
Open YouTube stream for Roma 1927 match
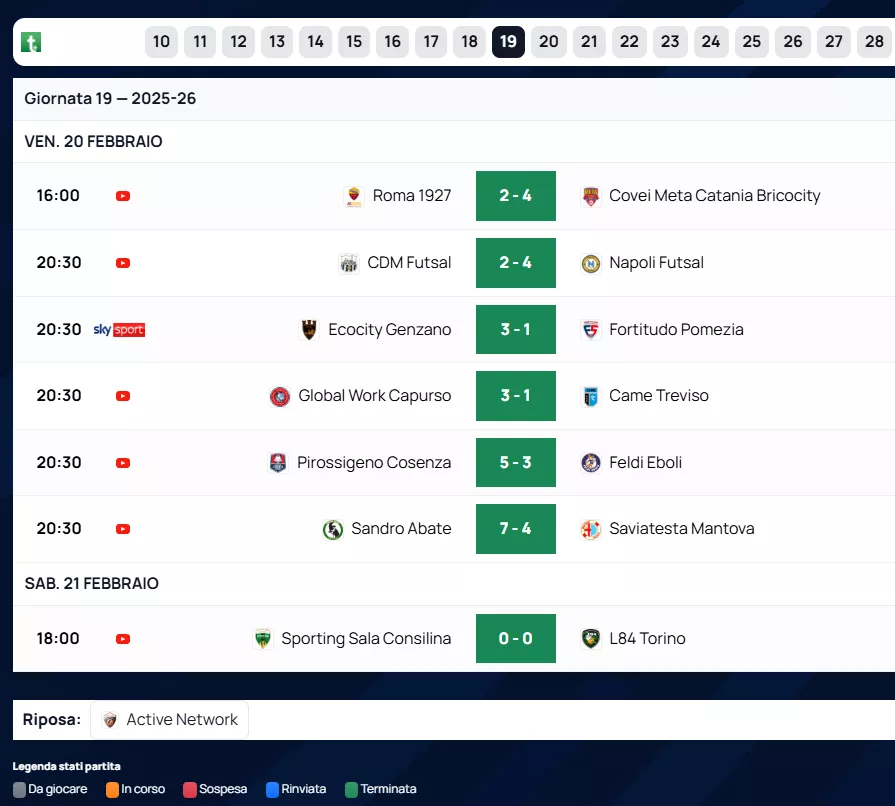point(123,196)
